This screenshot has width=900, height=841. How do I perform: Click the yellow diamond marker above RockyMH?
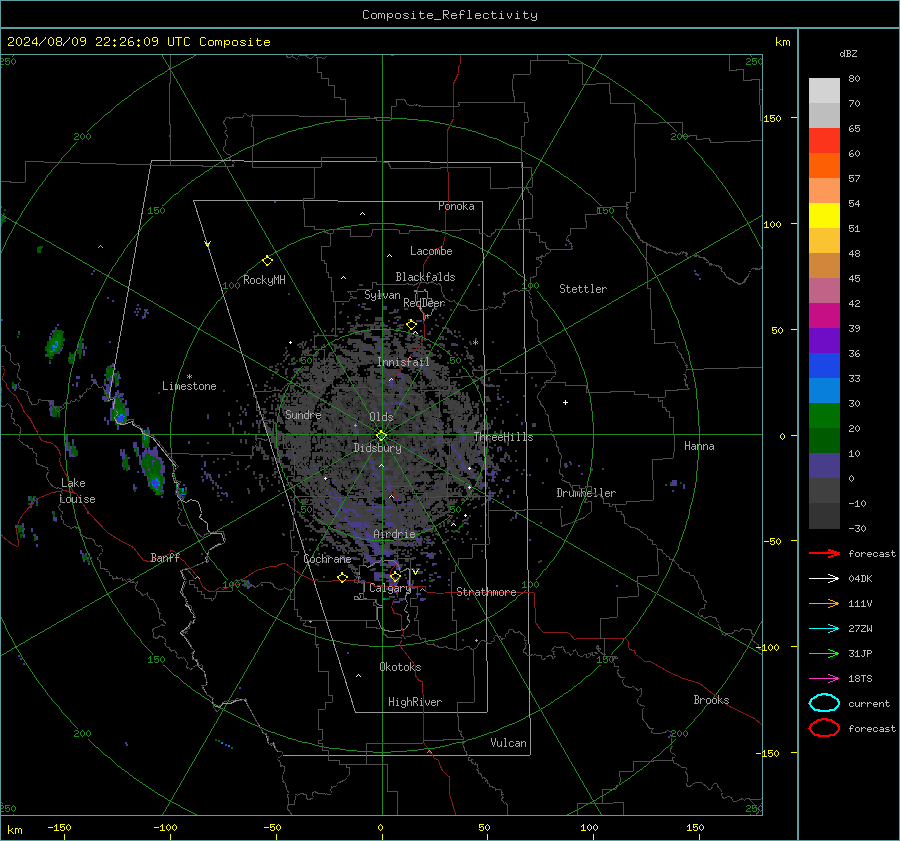point(267,261)
